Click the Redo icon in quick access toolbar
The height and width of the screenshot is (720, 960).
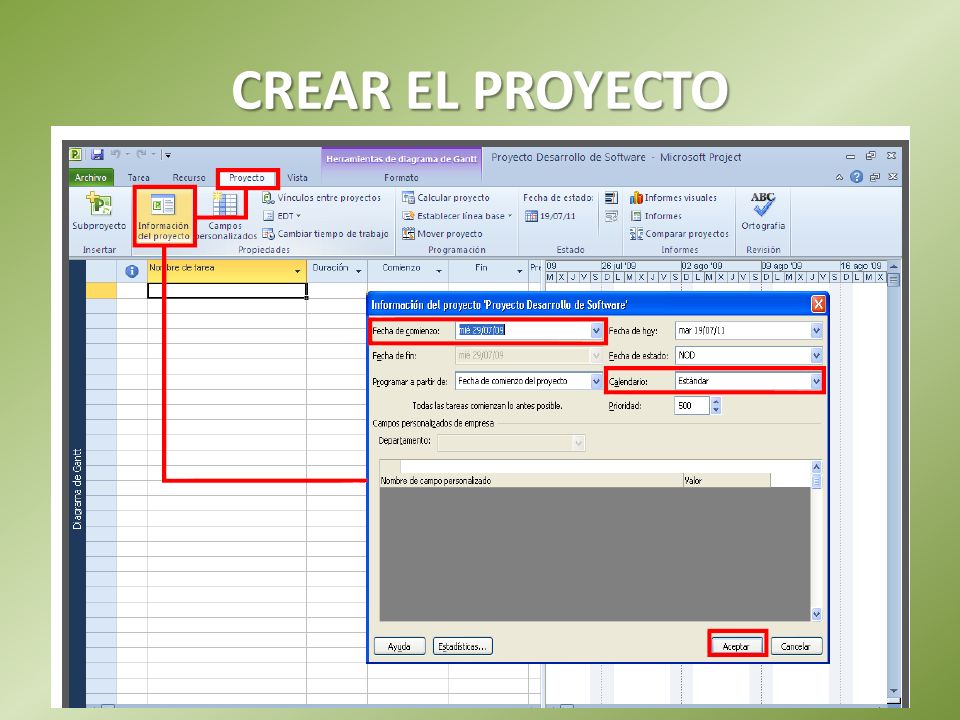141,154
